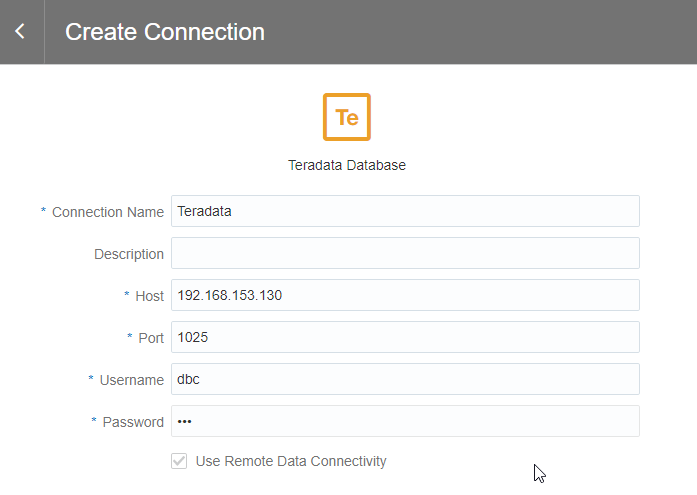Focus the Username field with dbc
The height and width of the screenshot is (495, 697).
coord(405,379)
